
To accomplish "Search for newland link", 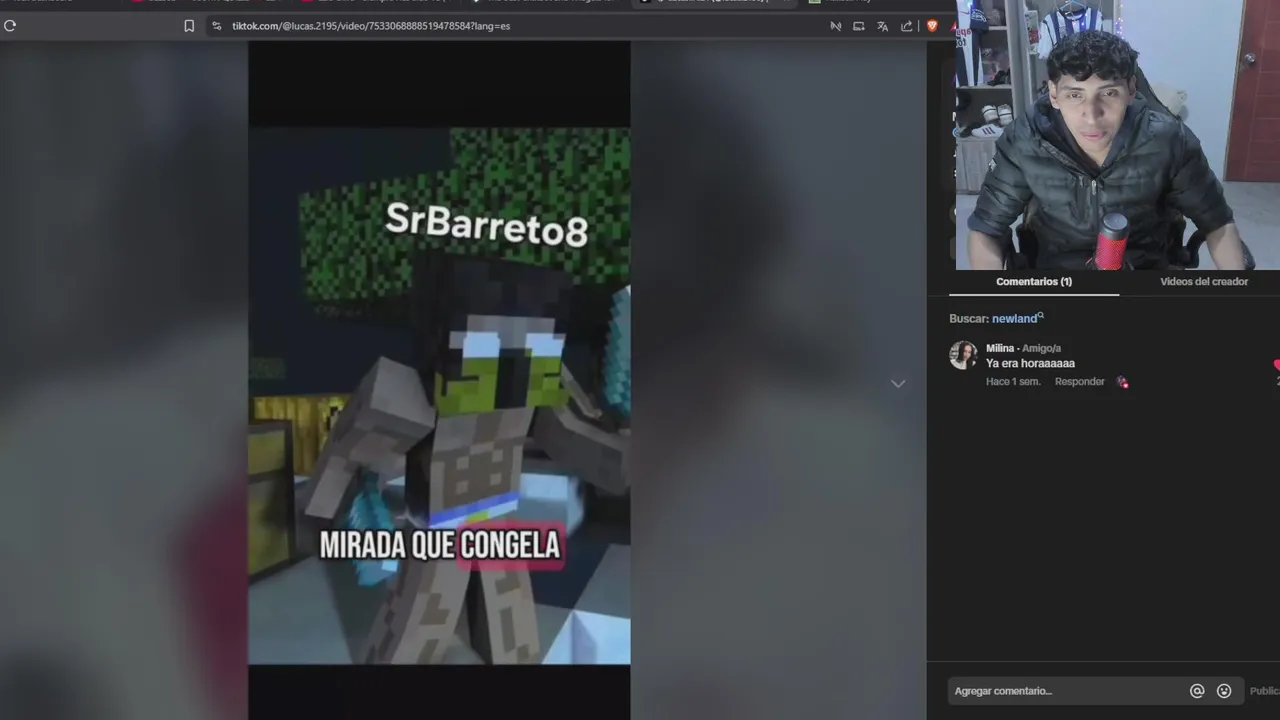I will 1017,318.
